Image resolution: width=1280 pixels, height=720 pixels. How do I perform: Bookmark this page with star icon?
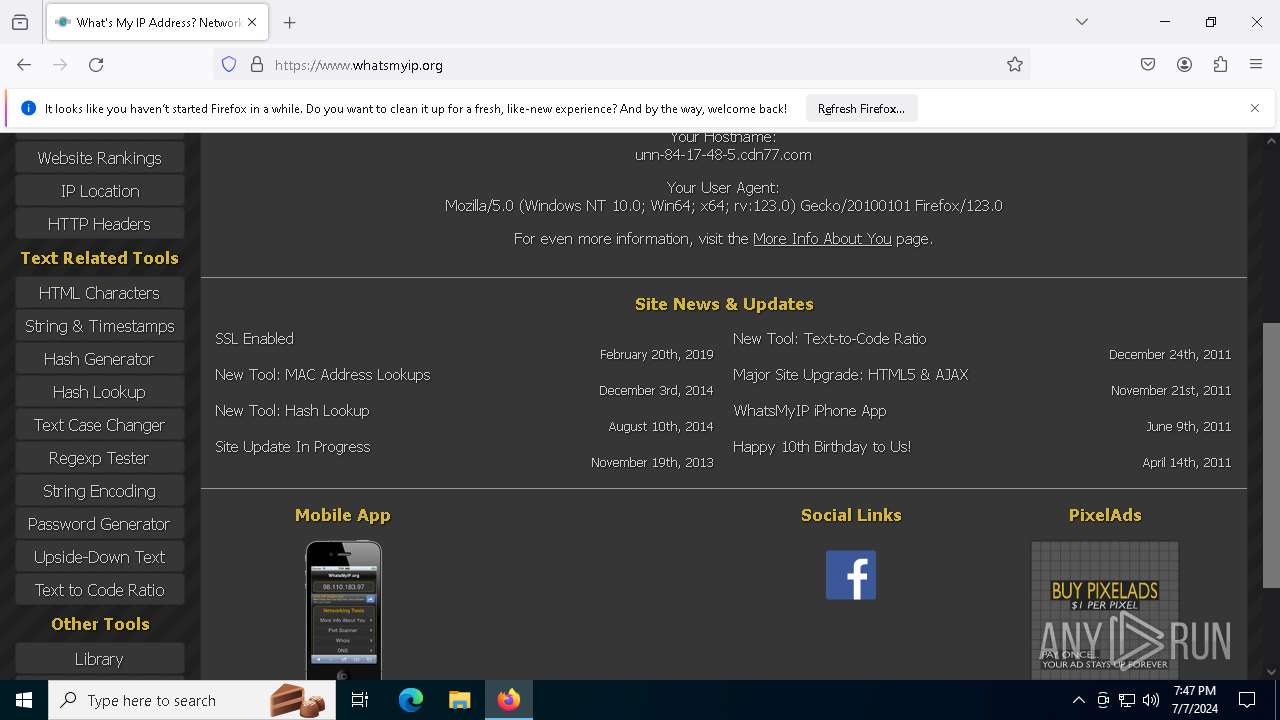click(x=1015, y=65)
